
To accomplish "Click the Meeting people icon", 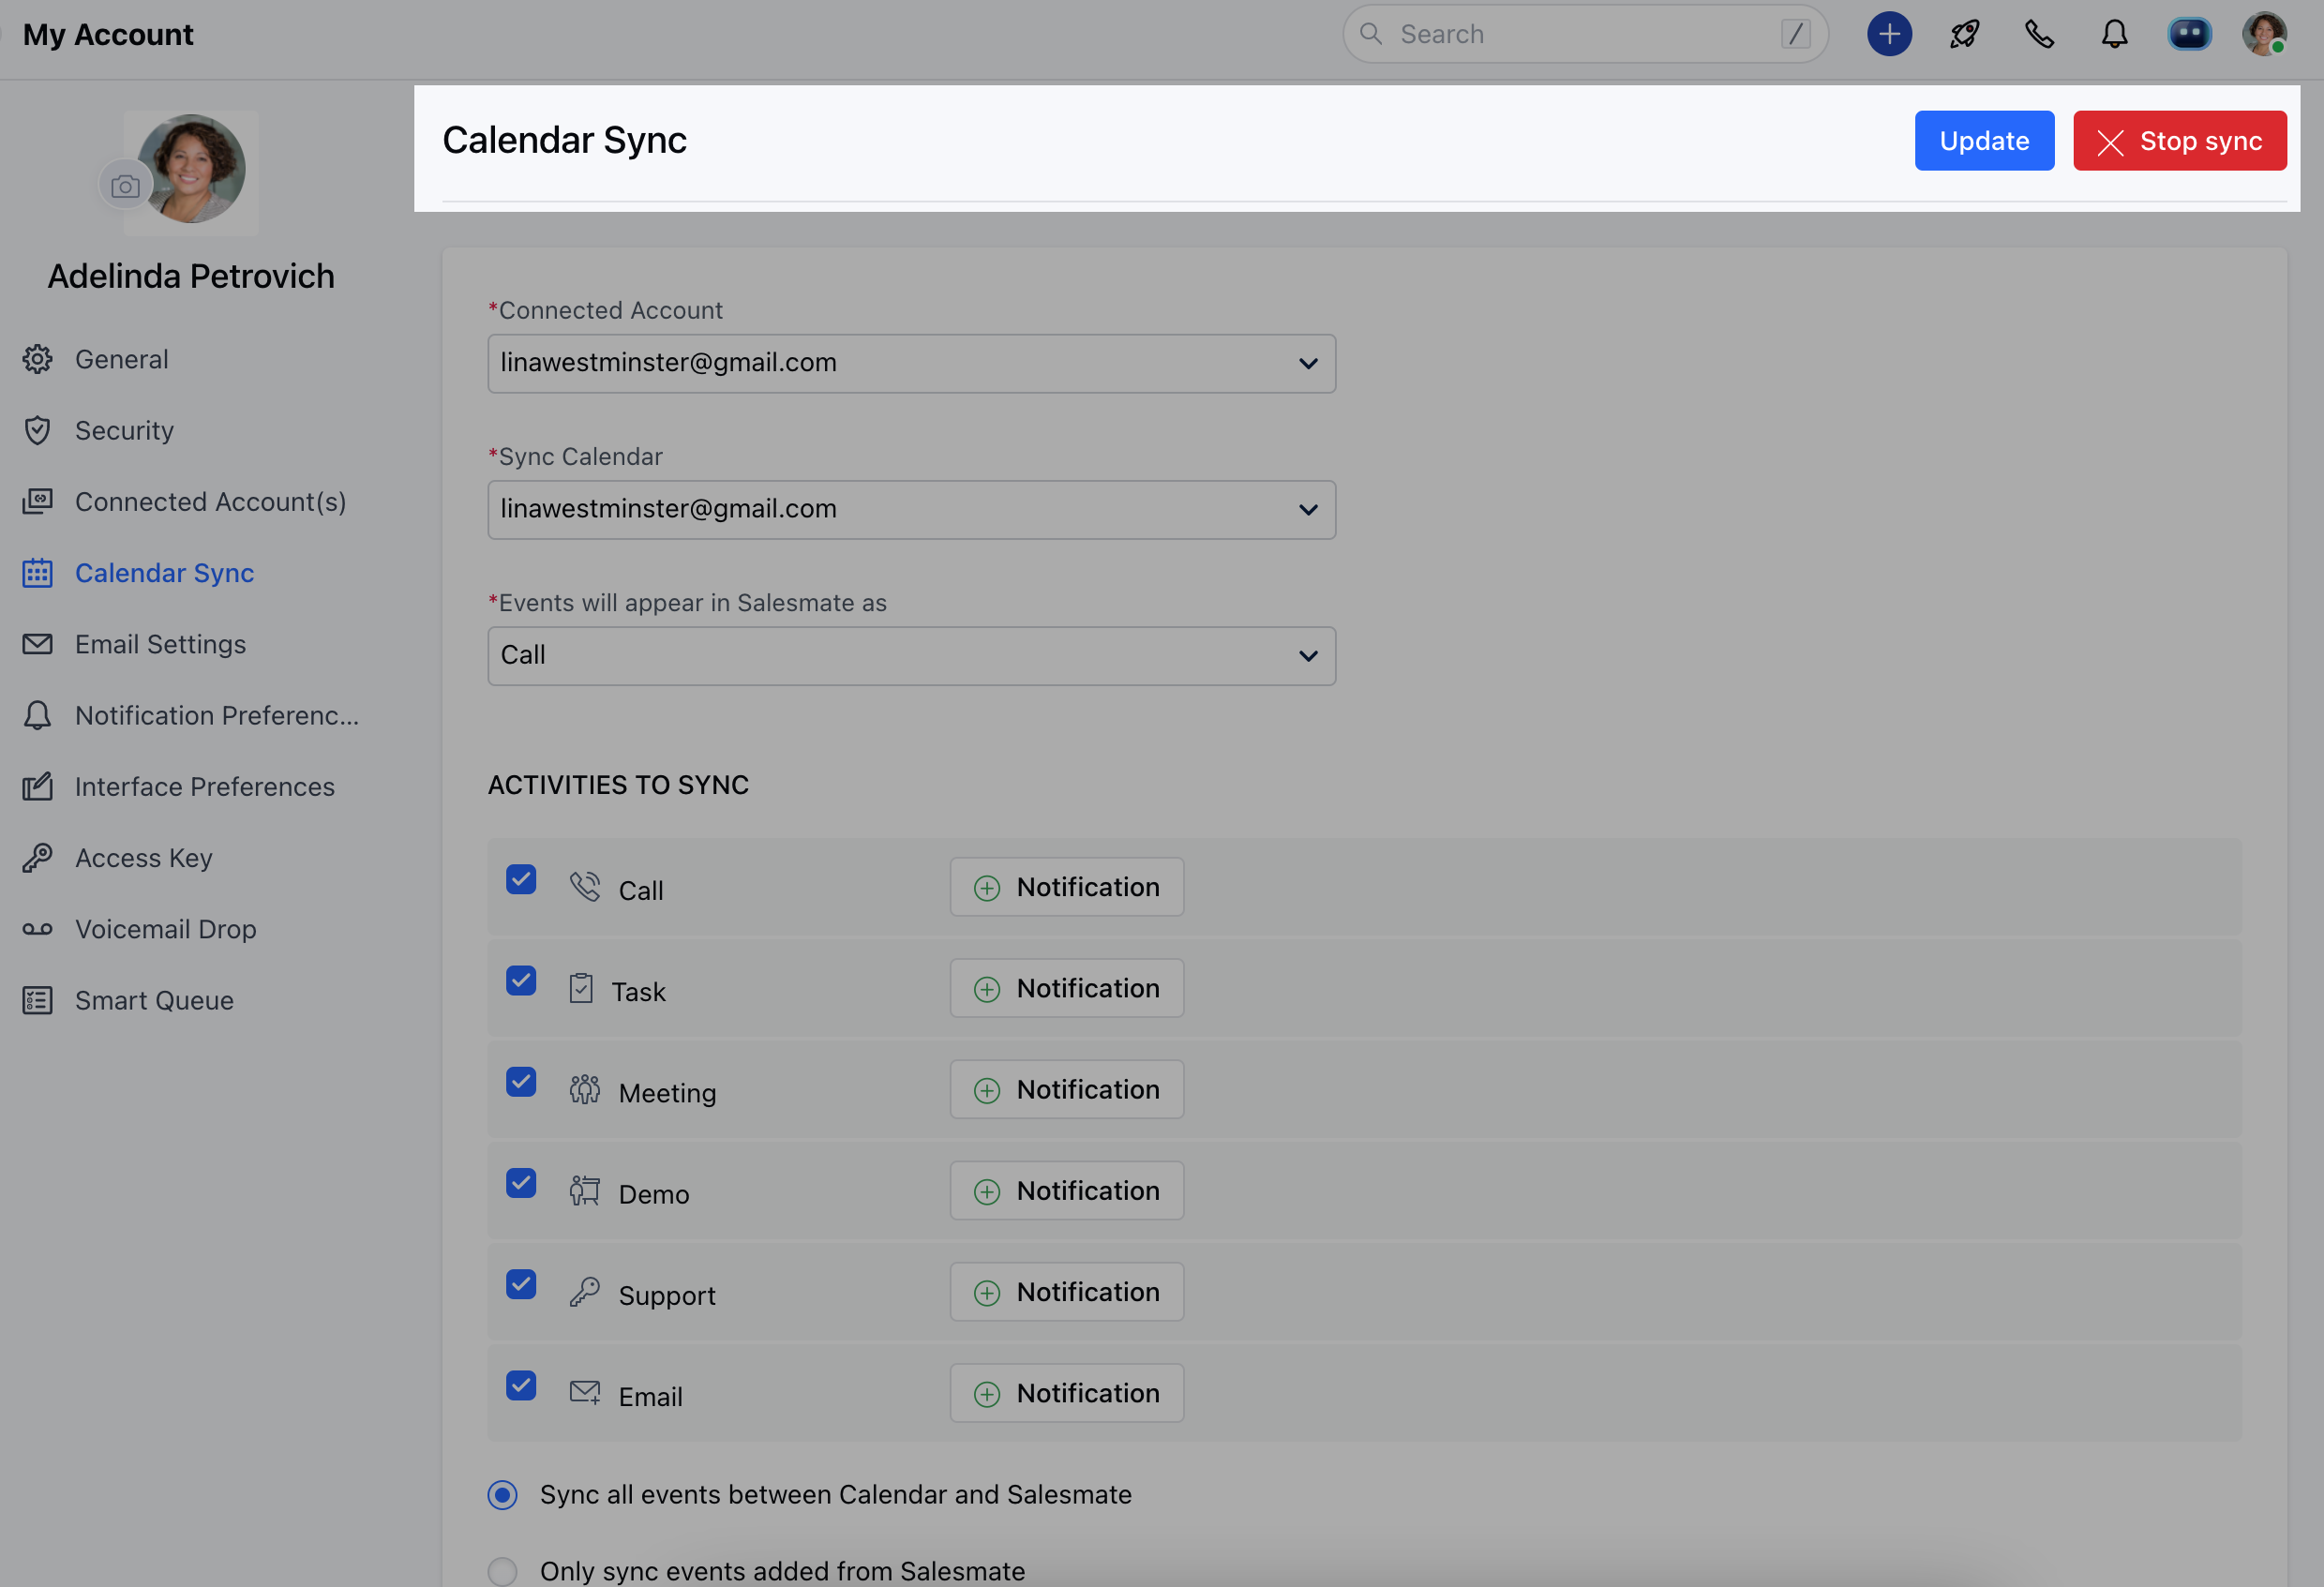I will [585, 1089].
